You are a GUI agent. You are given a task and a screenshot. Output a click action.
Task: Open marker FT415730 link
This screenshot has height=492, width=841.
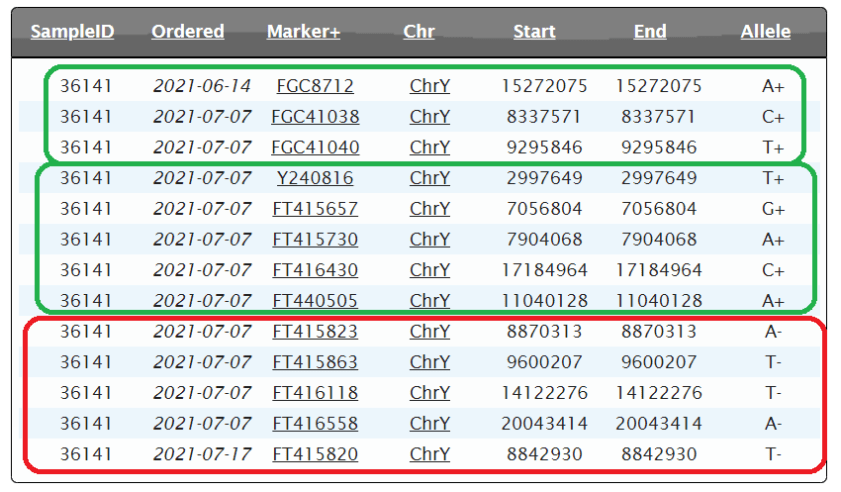click(x=315, y=240)
